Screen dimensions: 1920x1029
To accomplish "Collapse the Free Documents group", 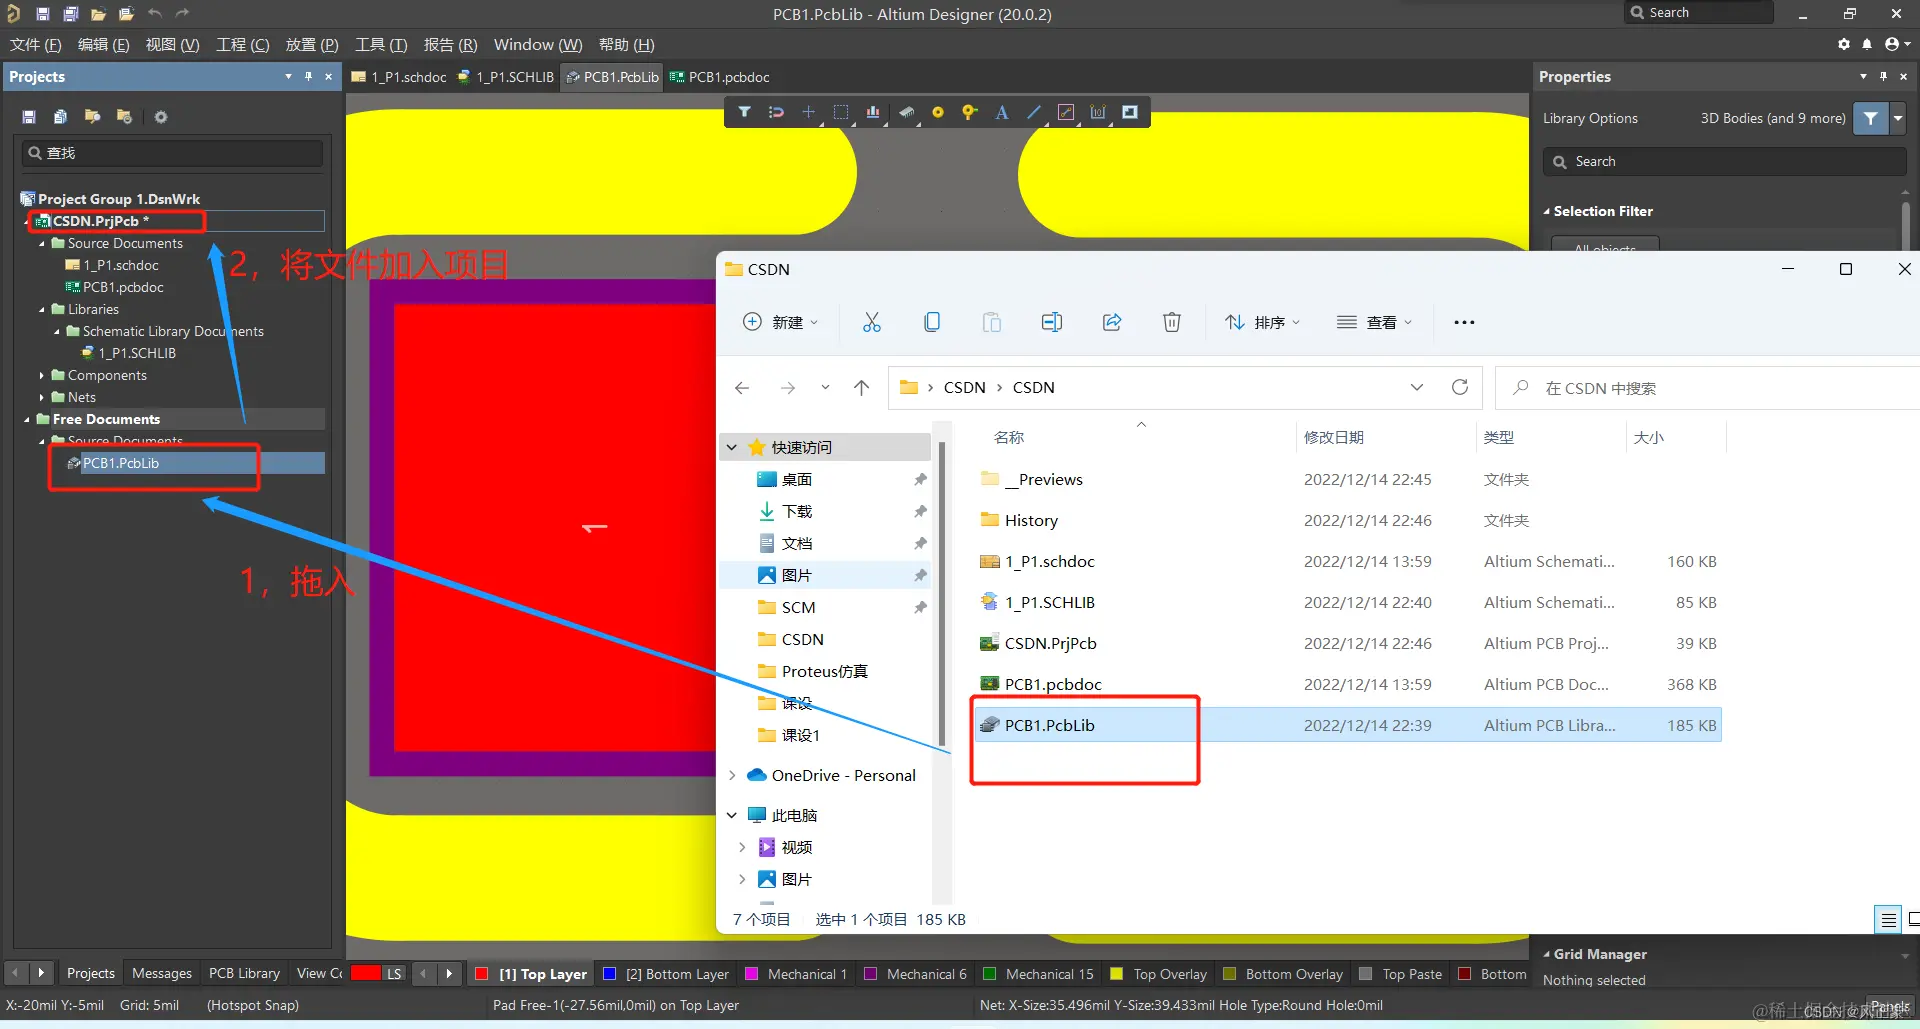I will pos(27,420).
